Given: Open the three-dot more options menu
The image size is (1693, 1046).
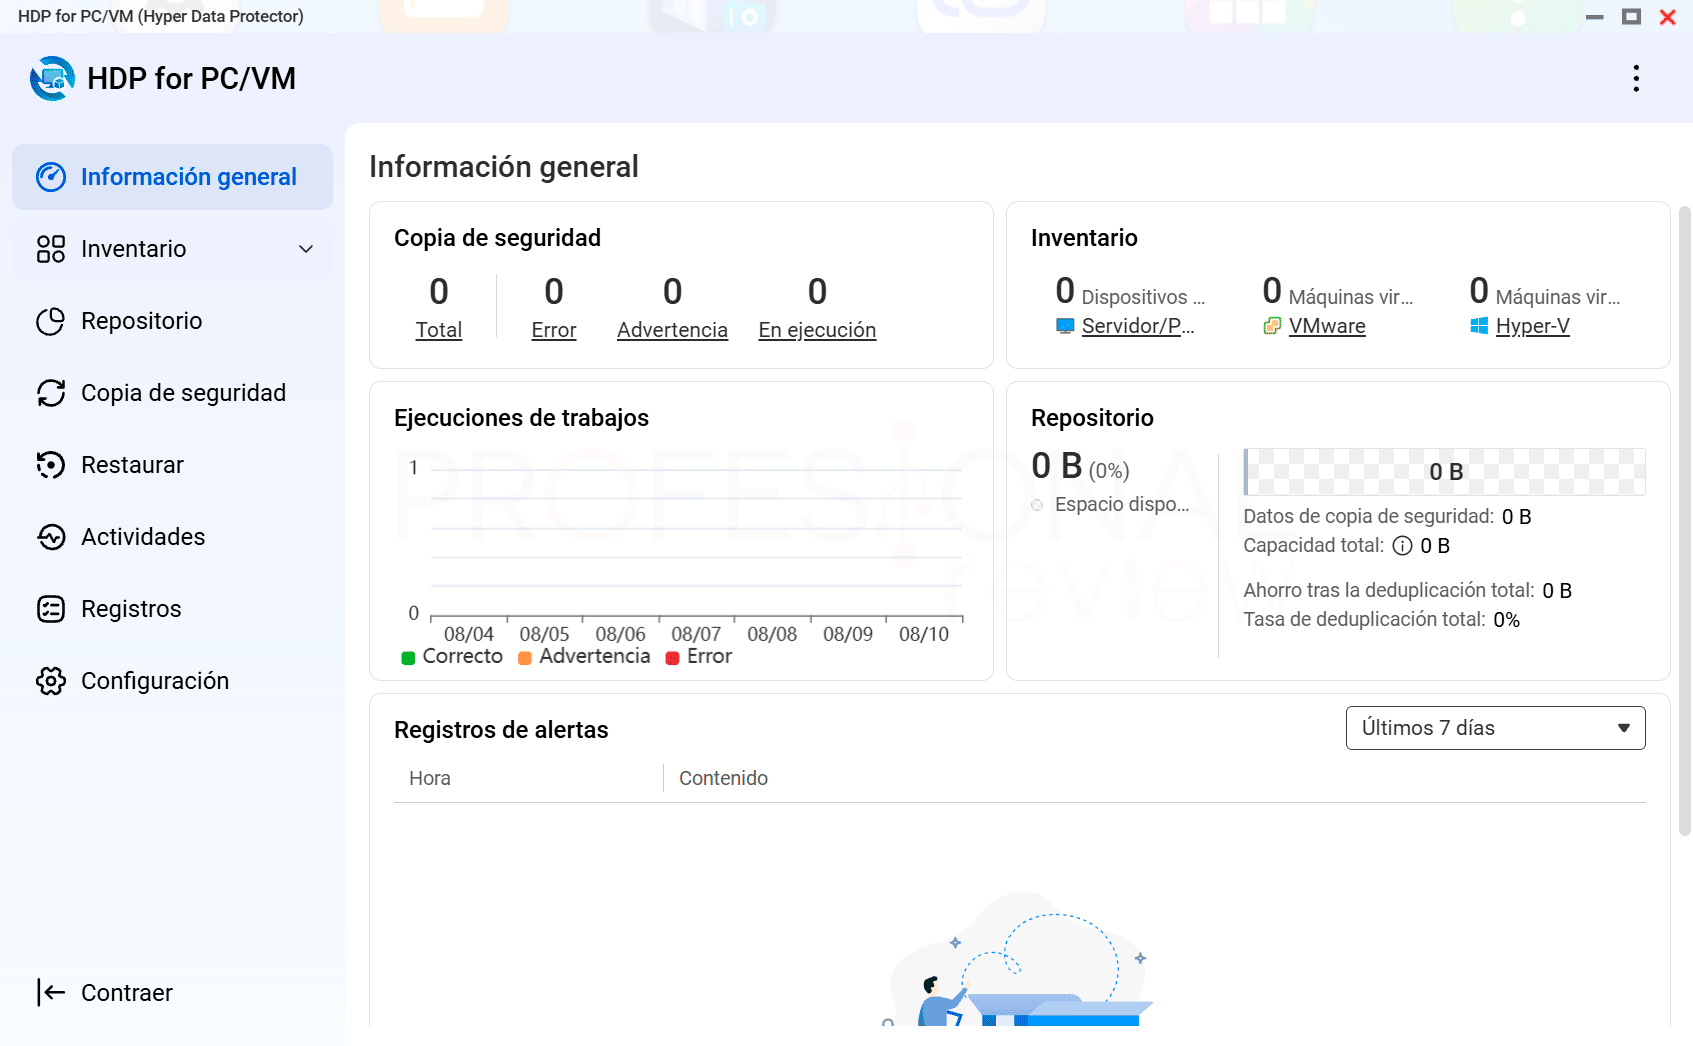Looking at the screenshot, I should coord(1636,78).
